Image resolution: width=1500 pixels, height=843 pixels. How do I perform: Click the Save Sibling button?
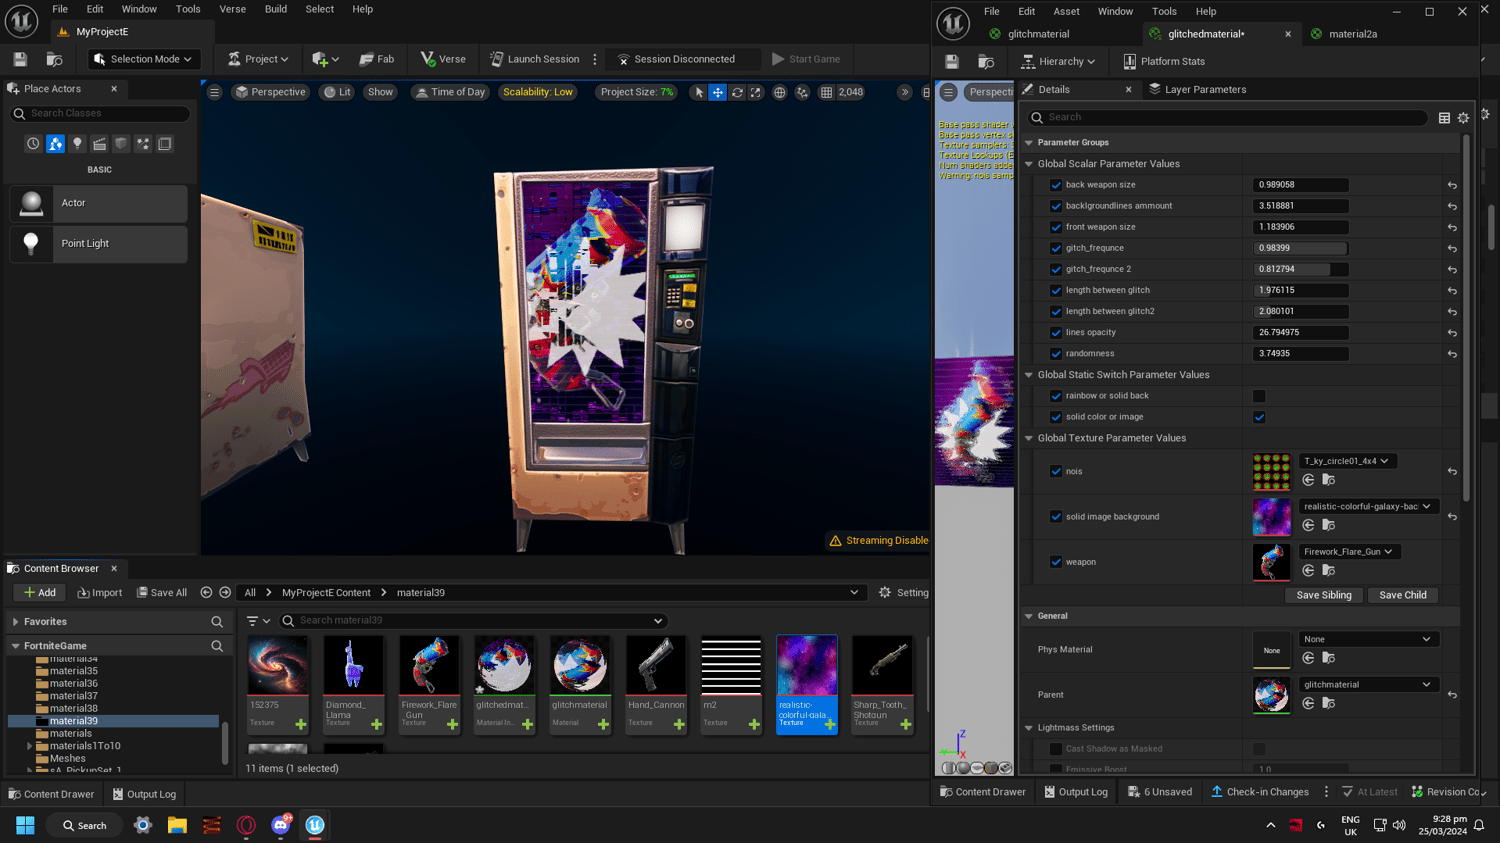tap(1323, 595)
